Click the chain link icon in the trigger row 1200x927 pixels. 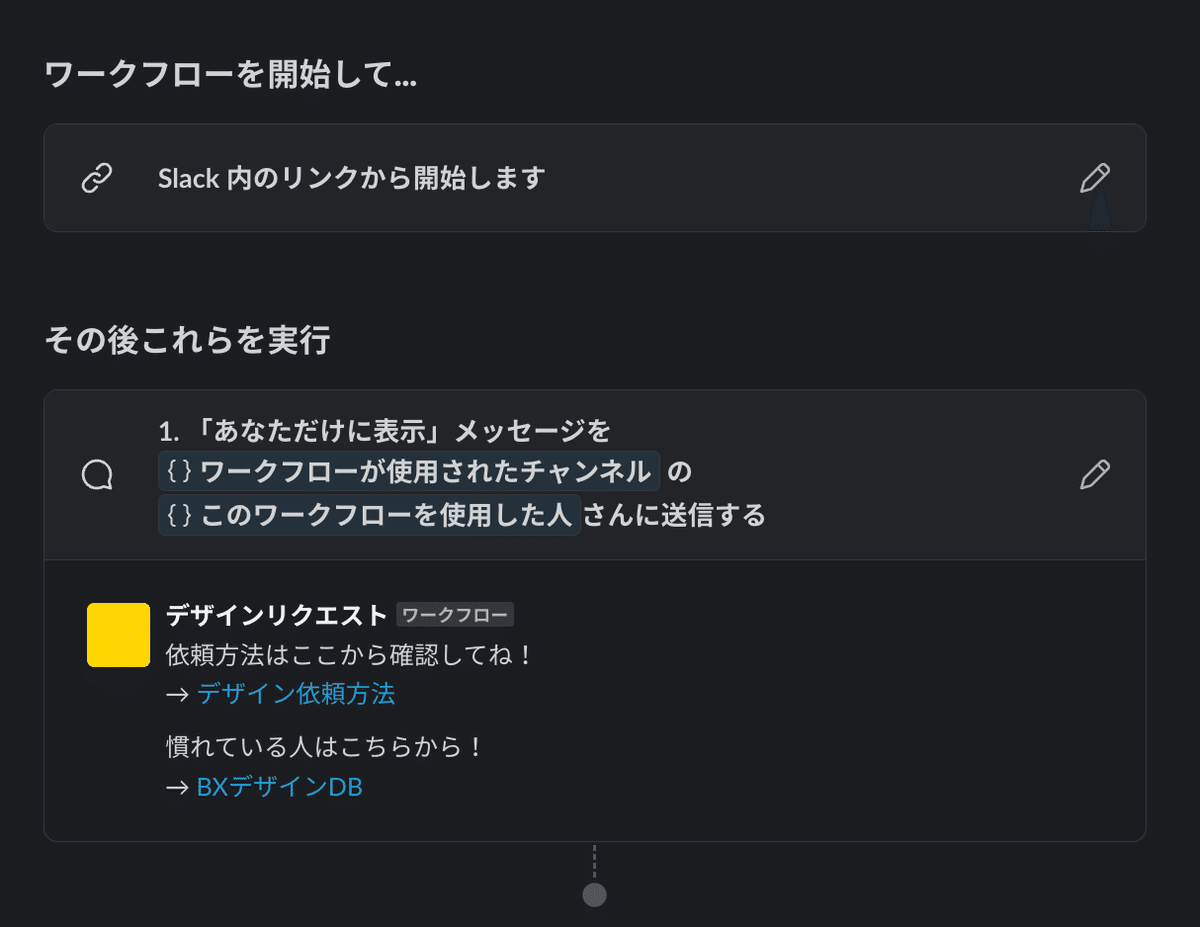click(x=96, y=179)
